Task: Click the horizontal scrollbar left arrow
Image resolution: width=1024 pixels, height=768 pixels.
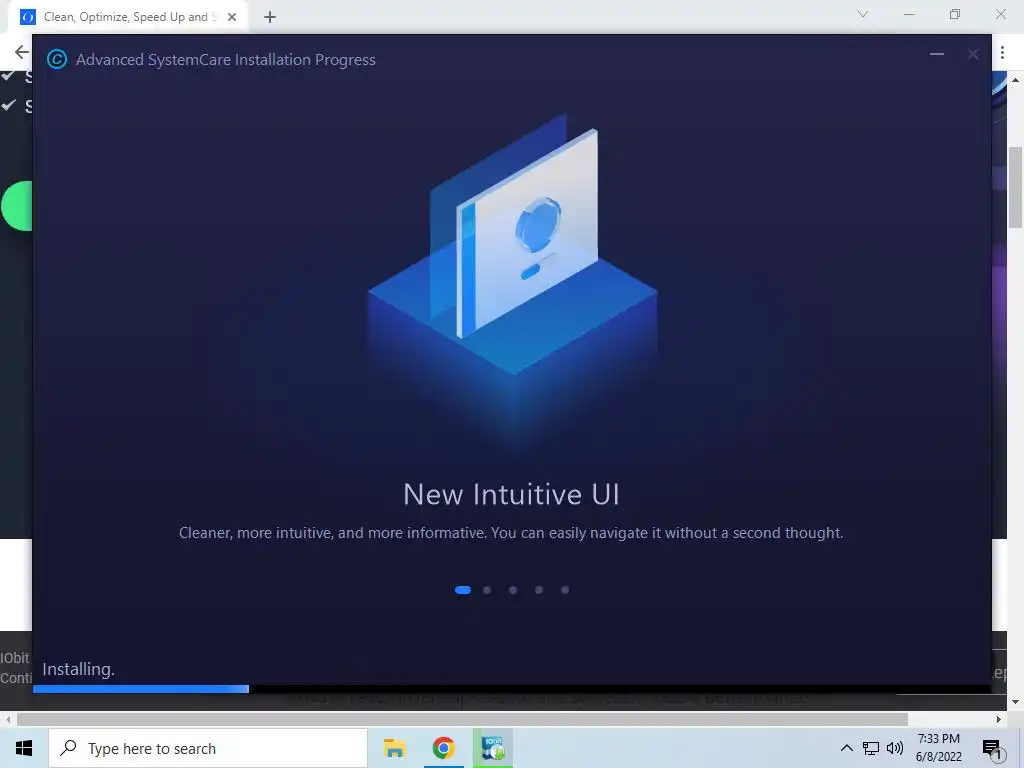Action: 8,720
